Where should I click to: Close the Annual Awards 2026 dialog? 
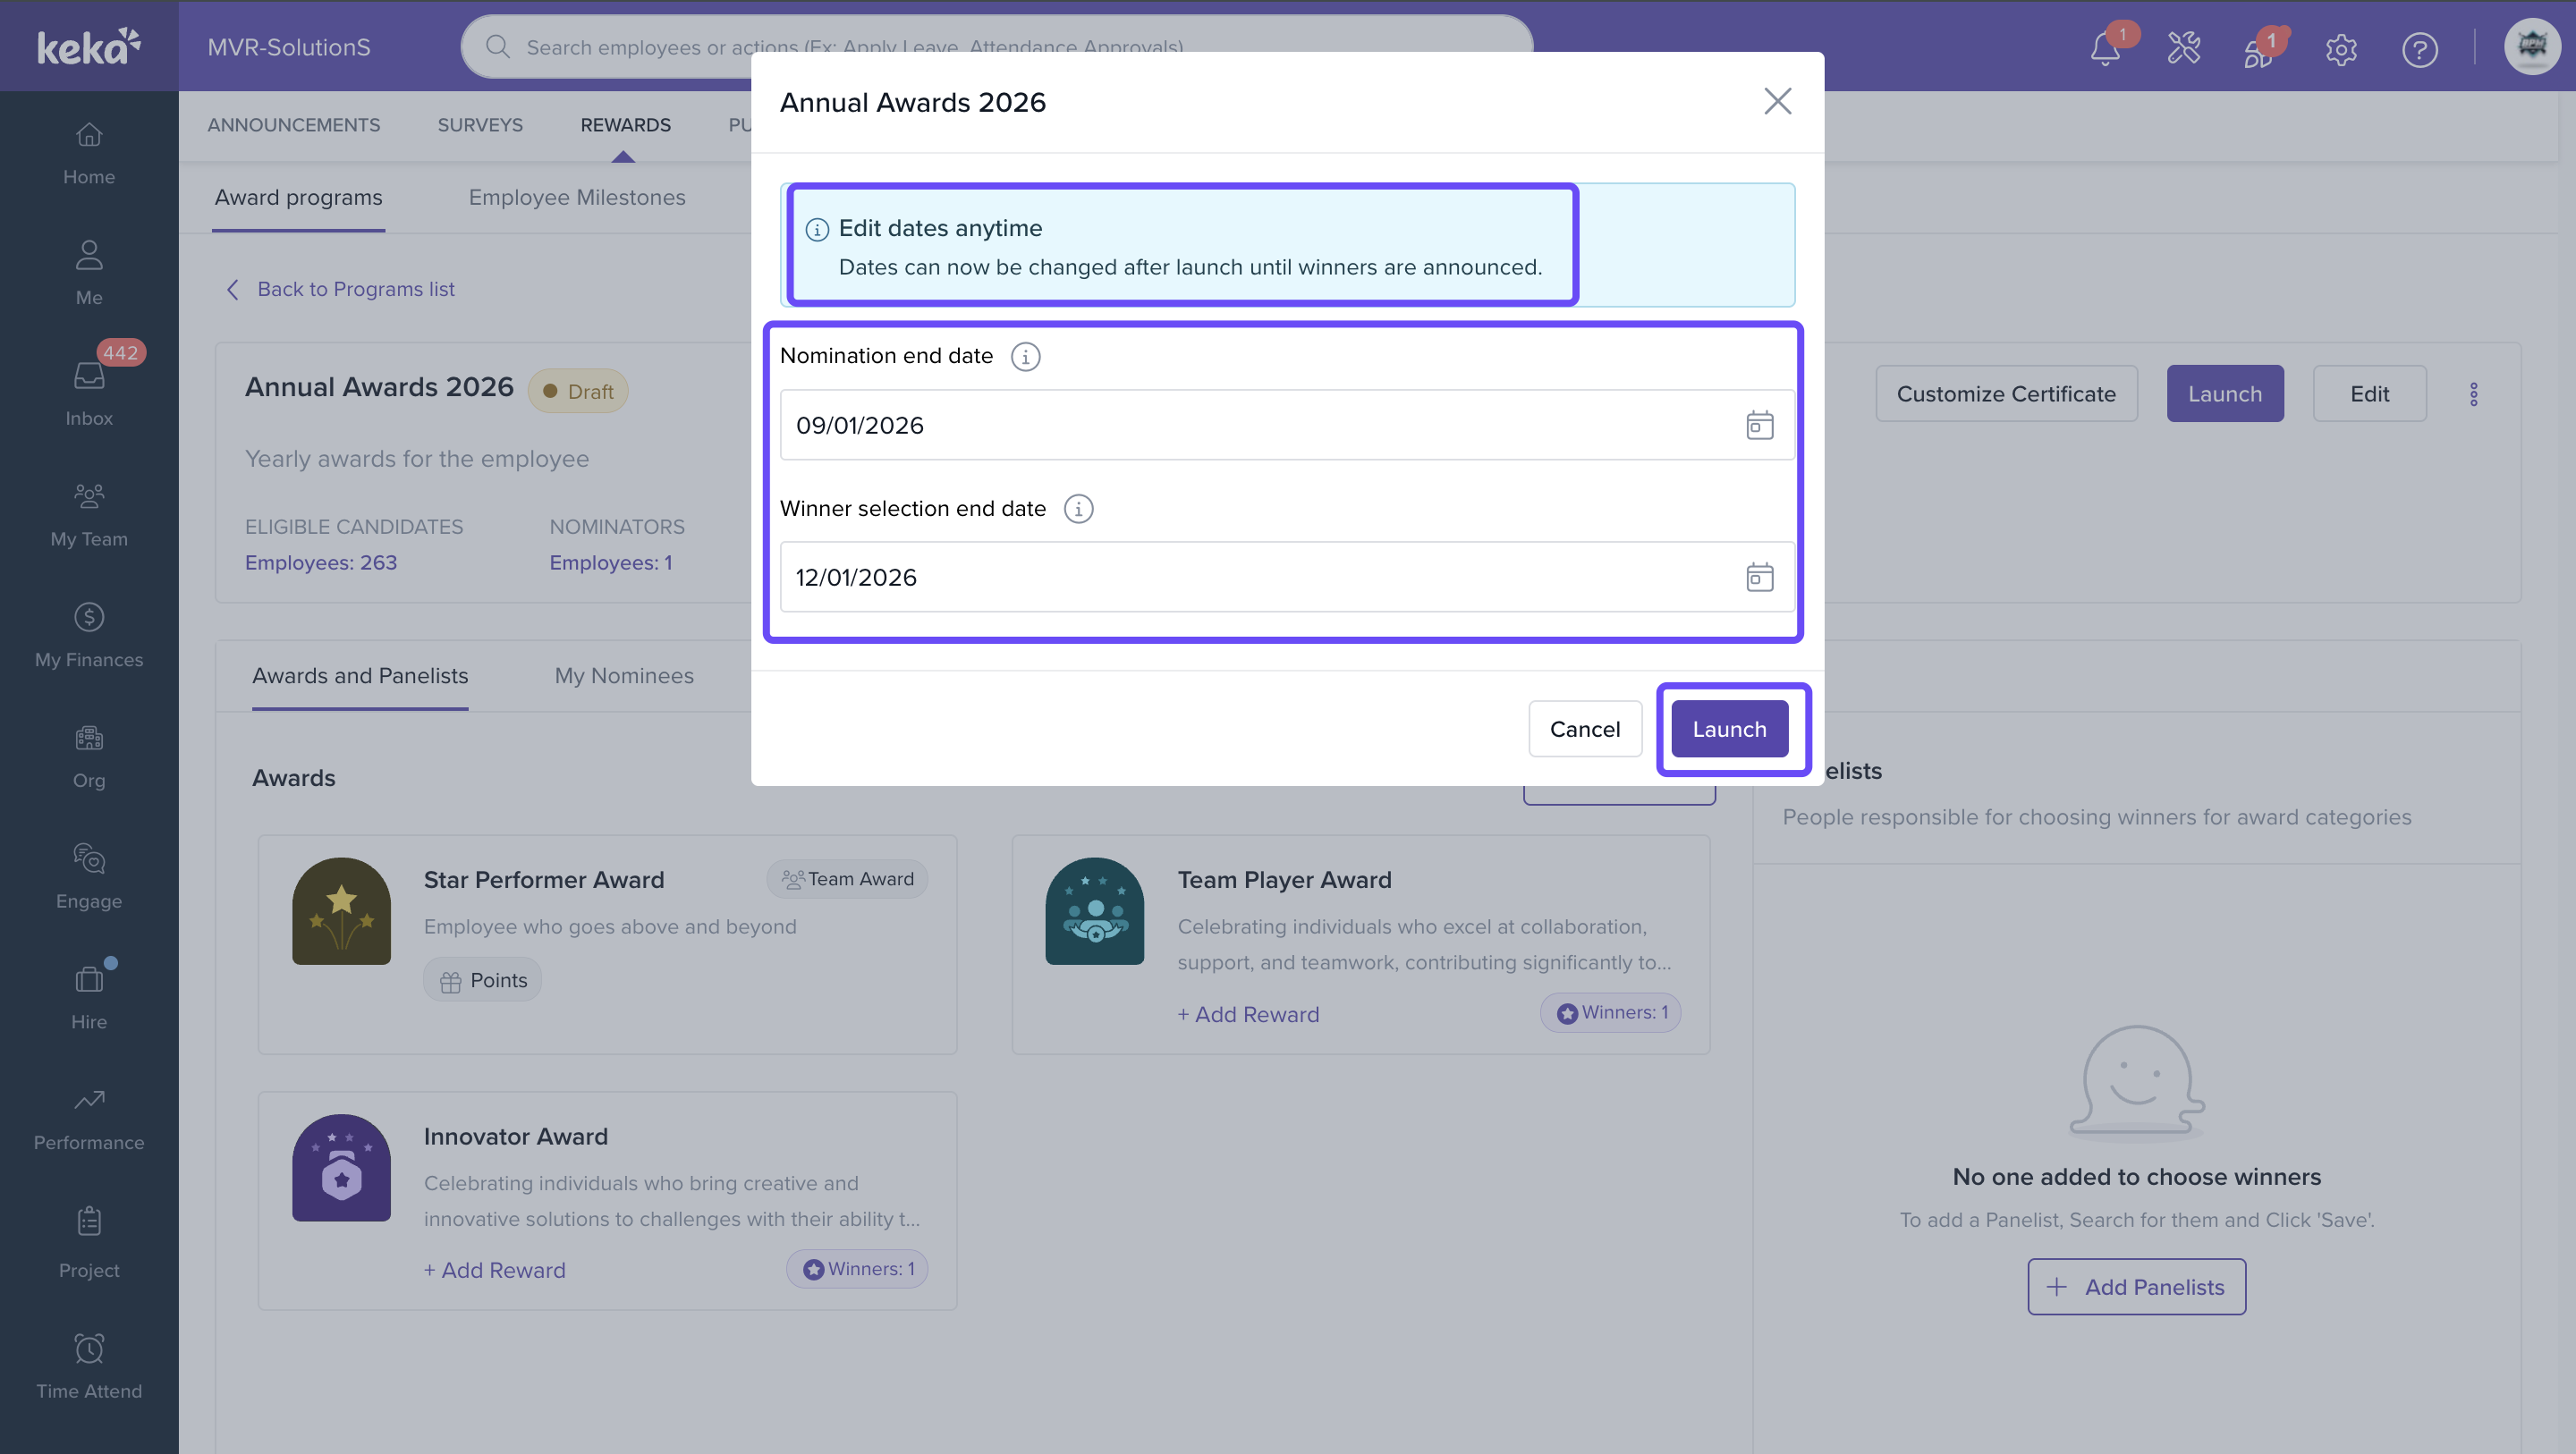coord(1777,101)
